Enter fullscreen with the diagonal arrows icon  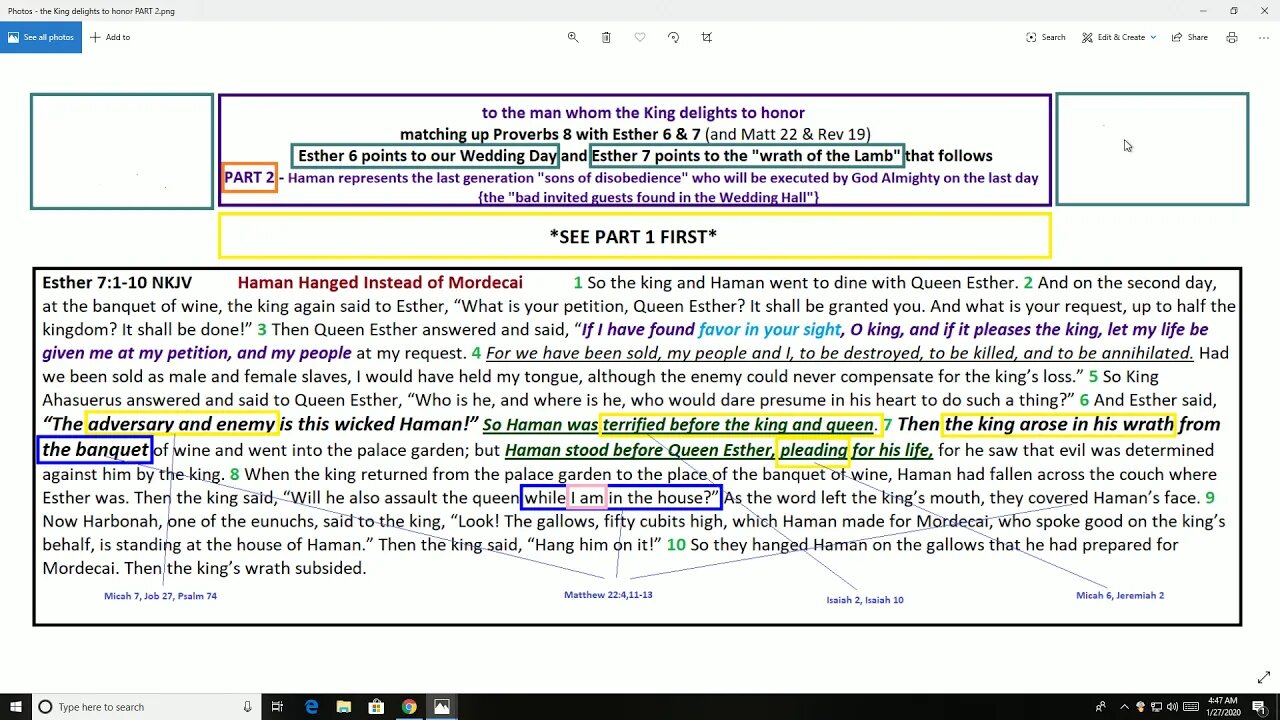tap(1264, 678)
